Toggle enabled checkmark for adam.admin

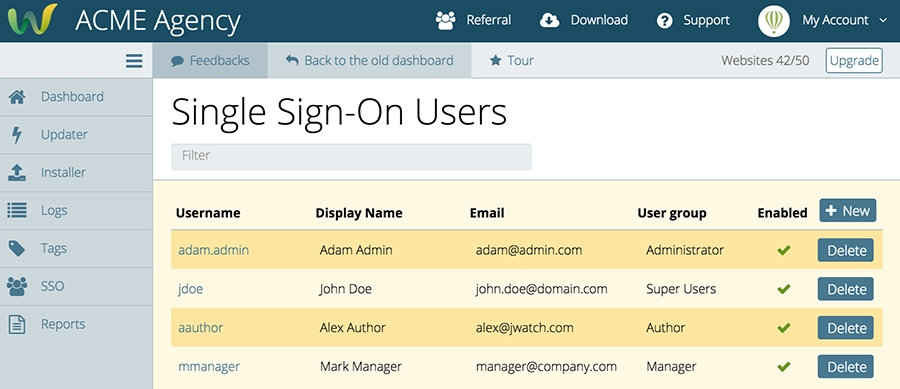[x=783, y=250]
